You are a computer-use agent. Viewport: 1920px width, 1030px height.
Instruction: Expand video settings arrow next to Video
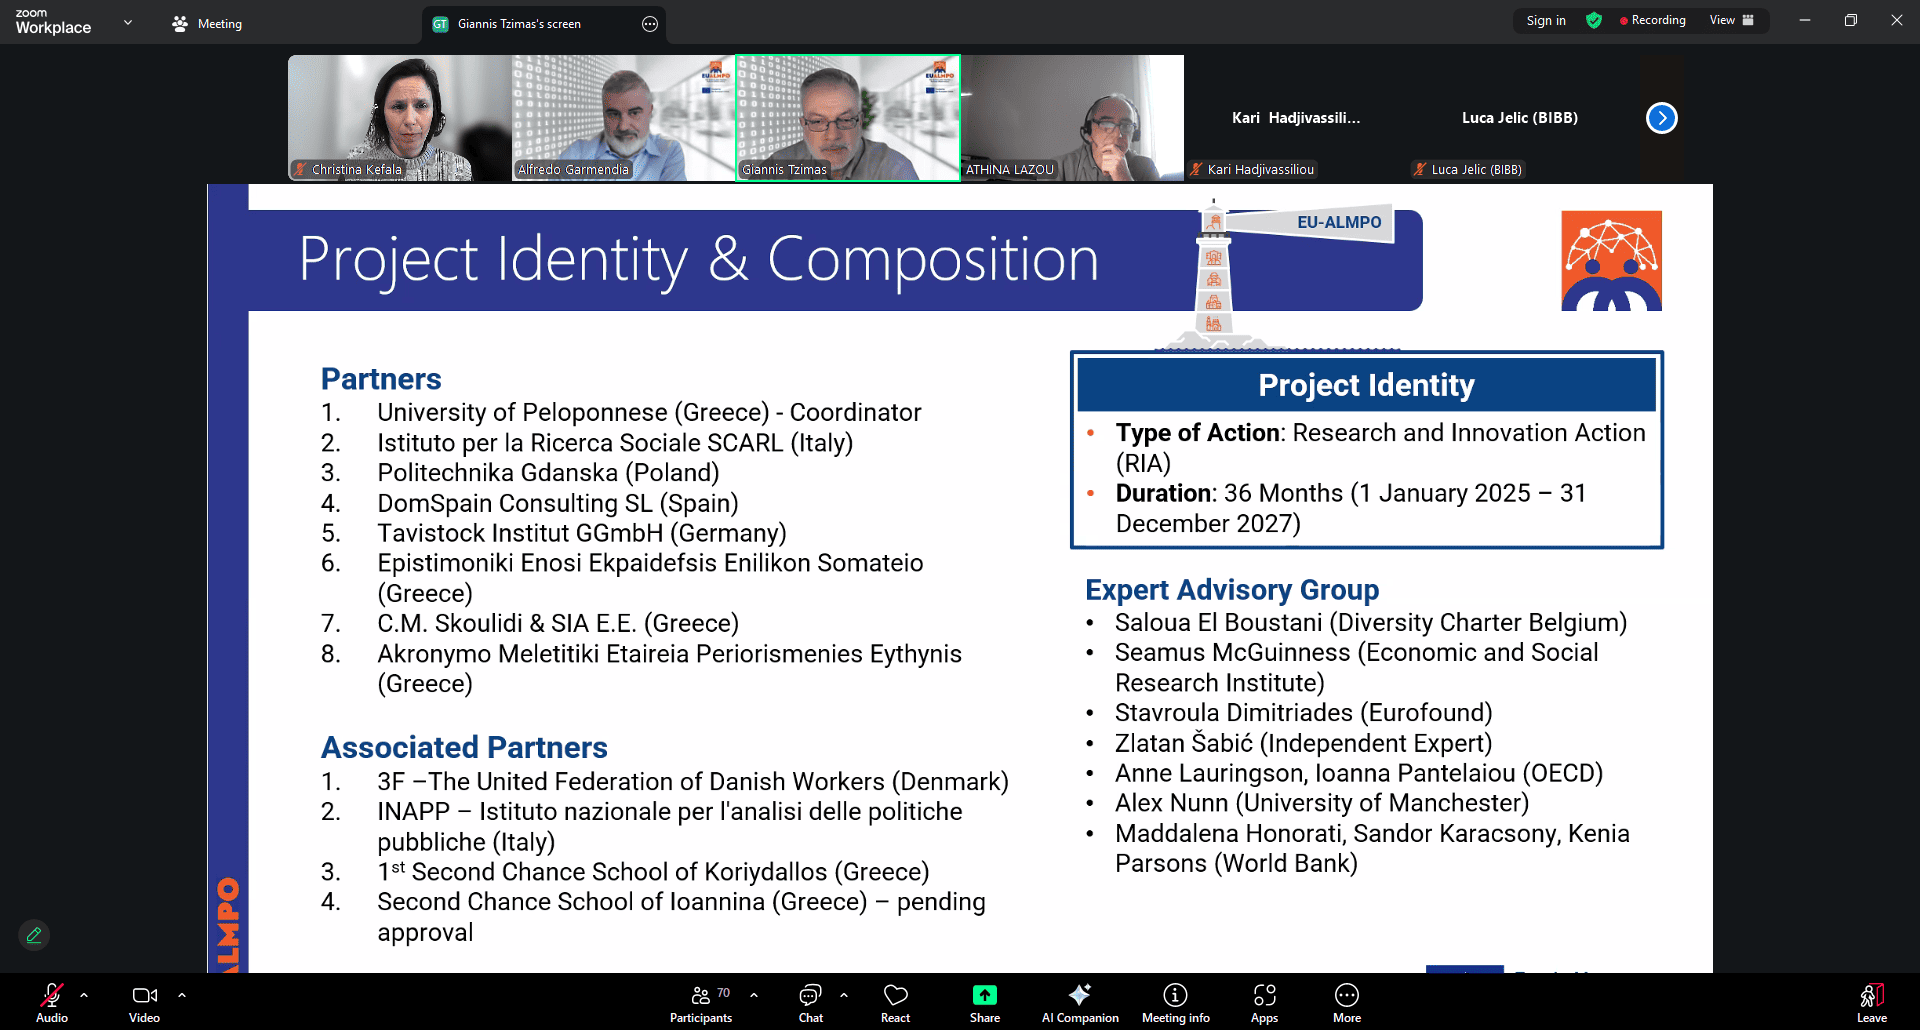(x=182, y=995)
